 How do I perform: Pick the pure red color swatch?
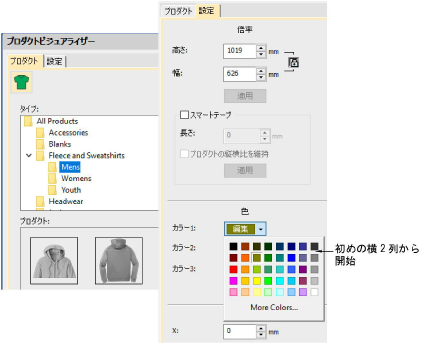(x=233, y=269)
